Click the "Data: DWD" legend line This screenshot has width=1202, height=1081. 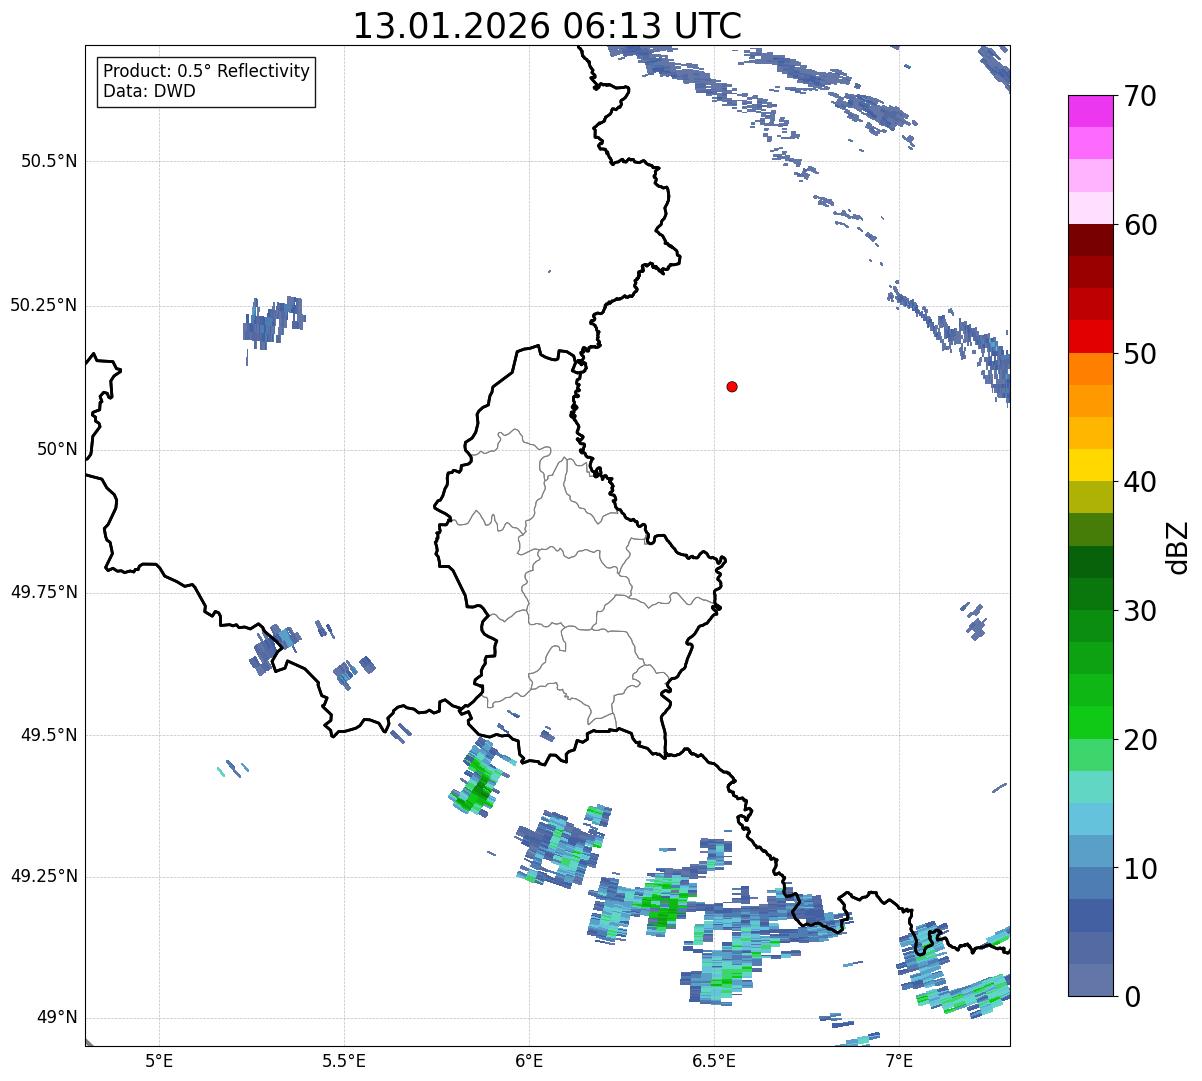[149, 91]
